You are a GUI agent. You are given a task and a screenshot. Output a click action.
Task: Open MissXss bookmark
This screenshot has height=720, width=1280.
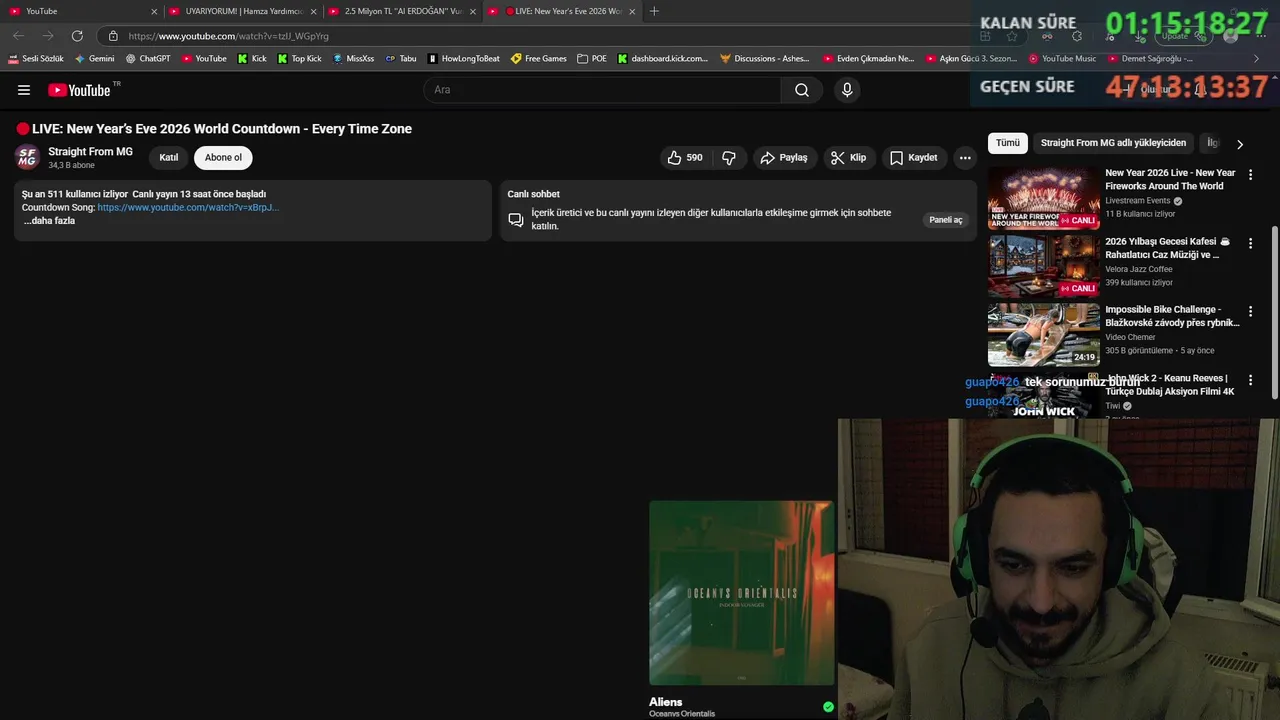(x=353, y=59)
